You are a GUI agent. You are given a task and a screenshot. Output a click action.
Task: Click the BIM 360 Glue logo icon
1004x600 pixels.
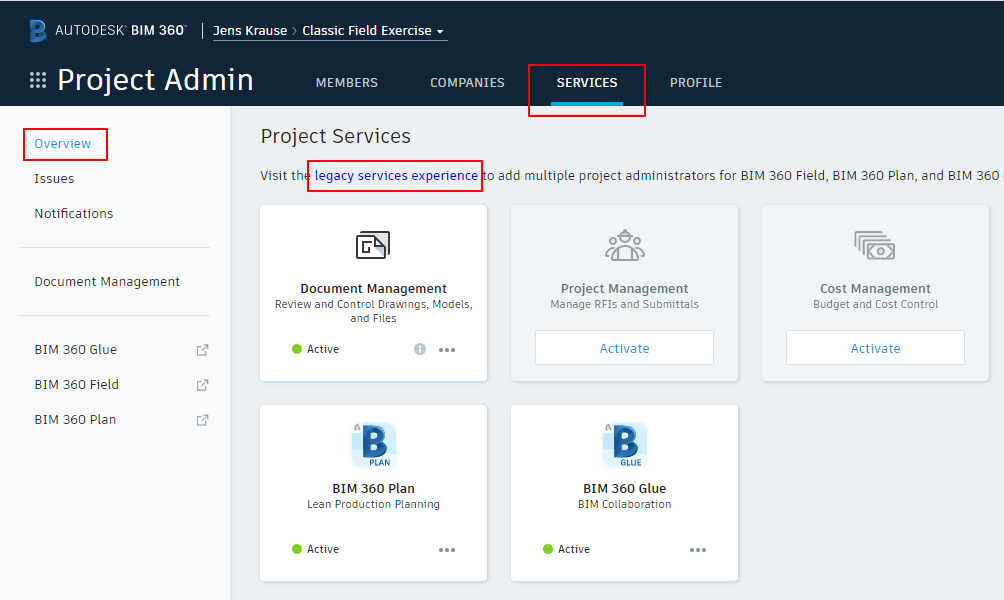point(624,445)
